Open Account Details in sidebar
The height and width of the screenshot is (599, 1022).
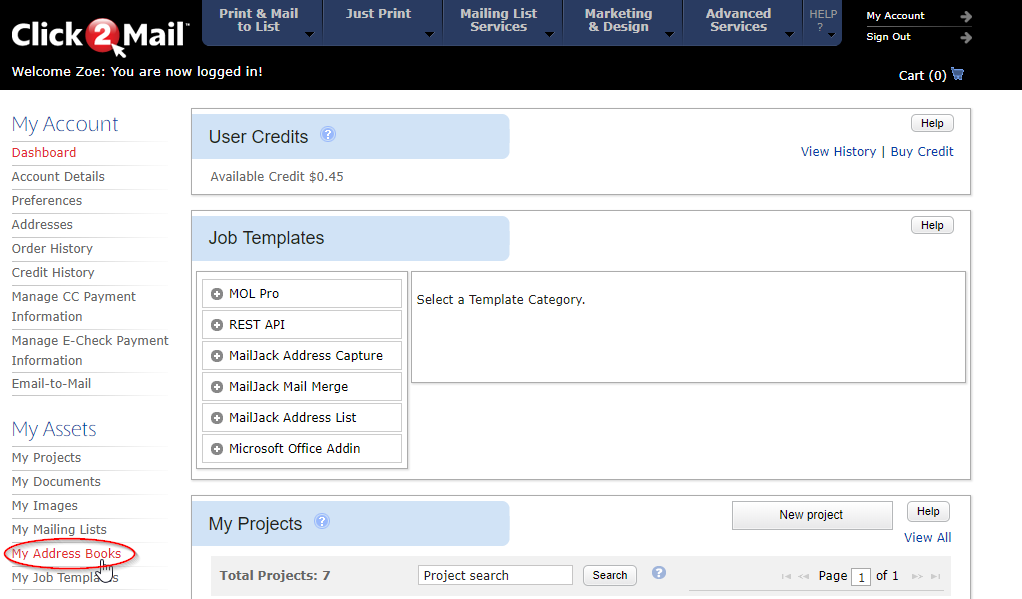58,177
